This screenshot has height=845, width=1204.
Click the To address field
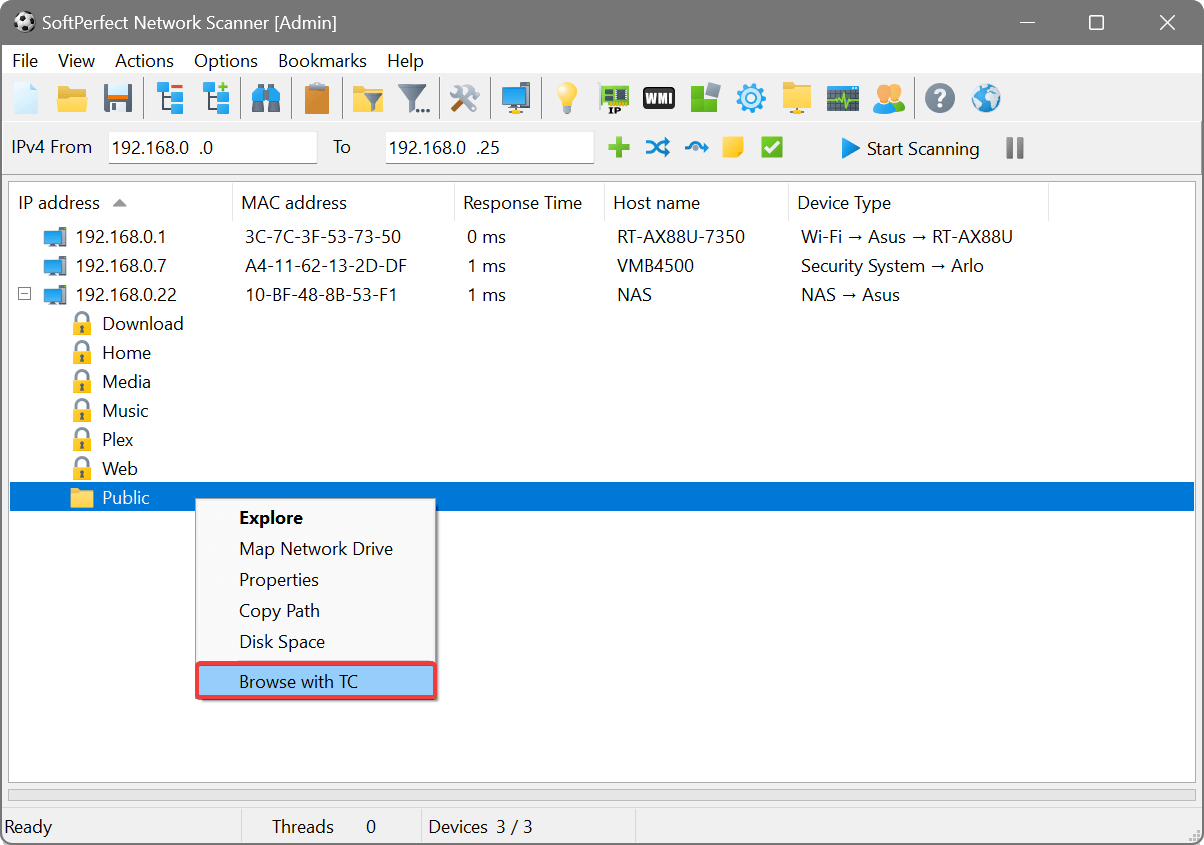click(x=489, y=148)
